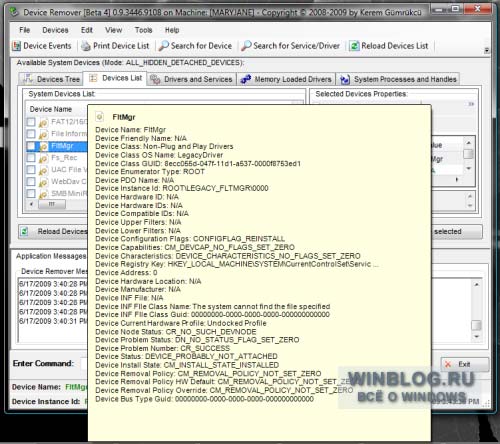Click the Reload Devices button below the list
Screen dimensions: 500x444
point(53,231)
